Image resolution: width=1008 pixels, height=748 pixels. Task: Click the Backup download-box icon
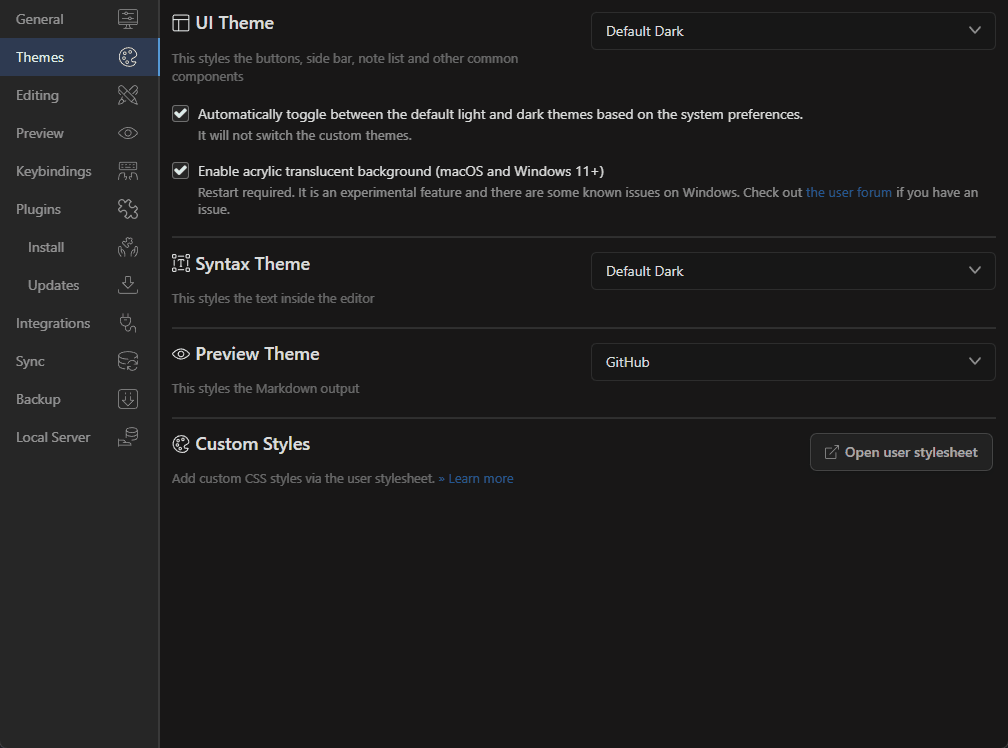pyautogui.click(x=128, y=399)
